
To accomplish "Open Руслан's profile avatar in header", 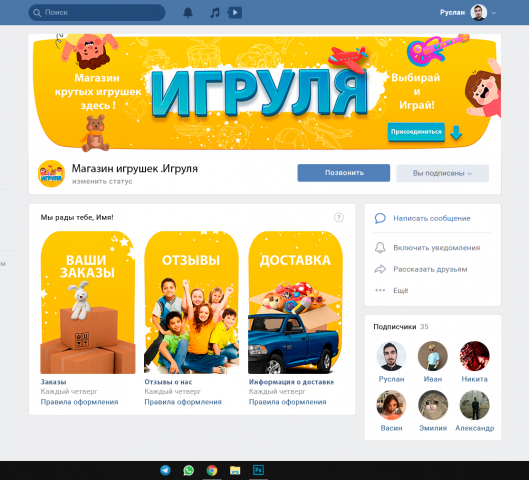I will click(x=479, y=12).
